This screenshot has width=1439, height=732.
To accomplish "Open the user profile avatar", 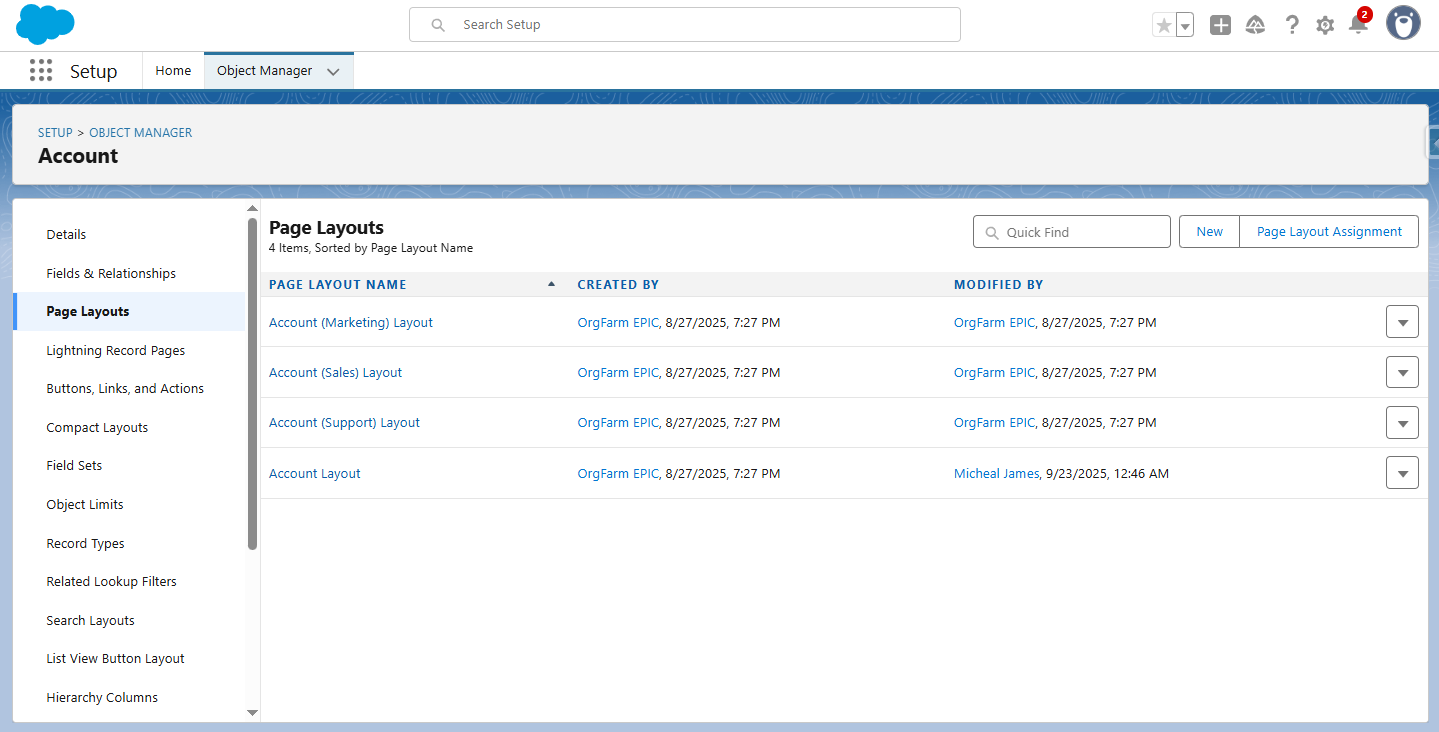I will [1403, 24].
